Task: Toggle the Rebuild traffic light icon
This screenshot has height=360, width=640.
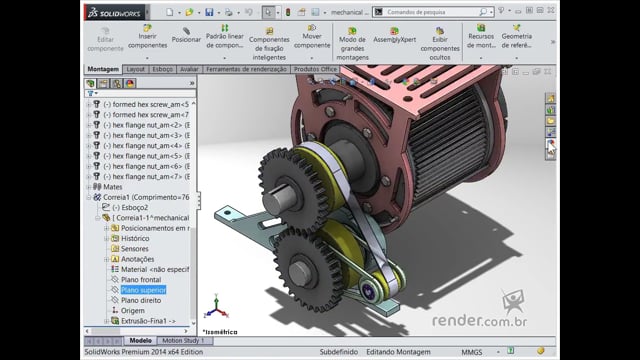Action: tap(288, 12)
